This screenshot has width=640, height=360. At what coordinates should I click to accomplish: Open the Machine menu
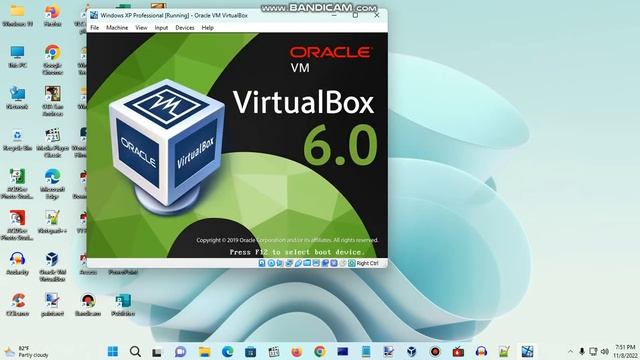(x=117, y=28)
